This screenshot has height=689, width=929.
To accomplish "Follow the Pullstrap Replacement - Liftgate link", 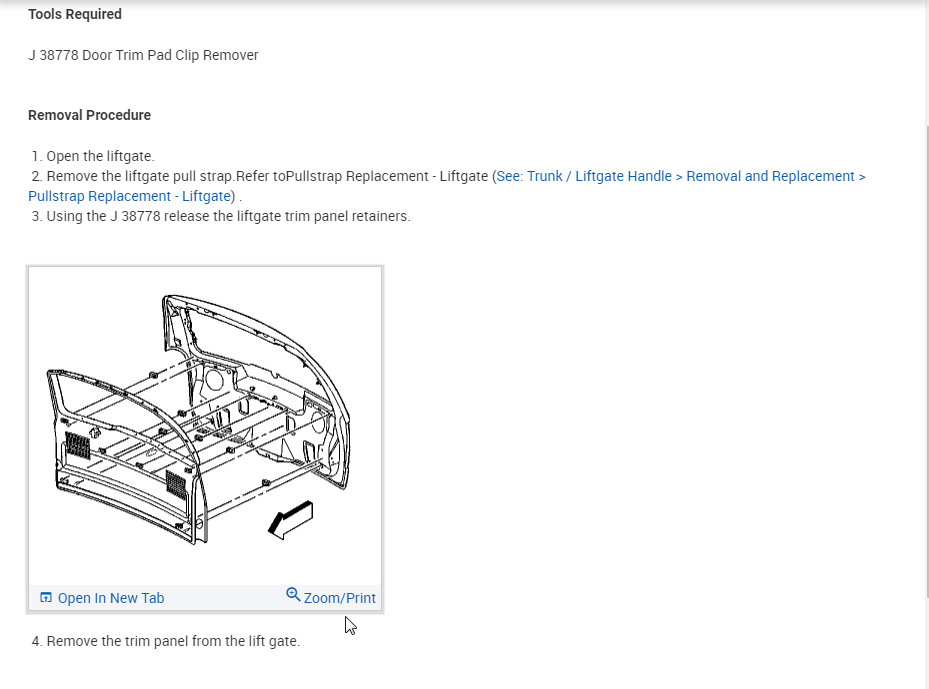I will [129, 196].
